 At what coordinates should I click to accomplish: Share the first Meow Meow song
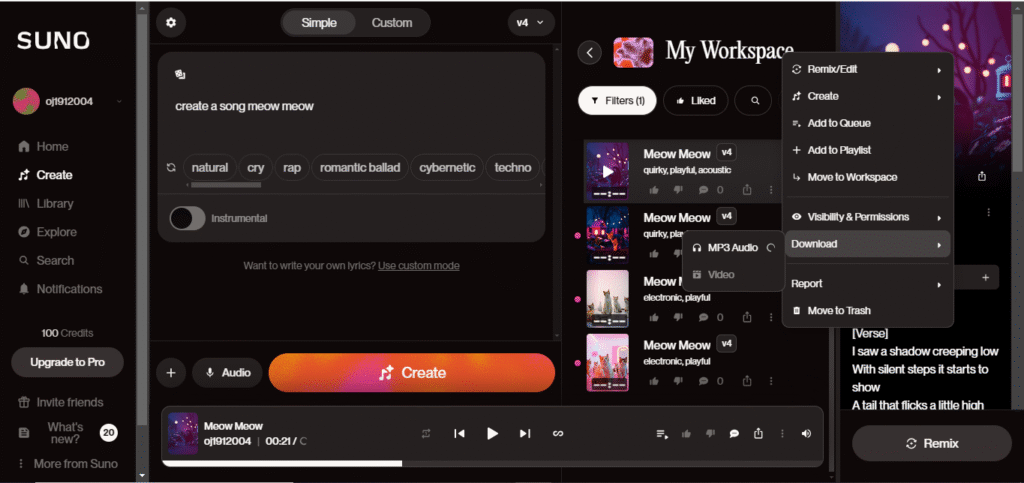(746, 190)
